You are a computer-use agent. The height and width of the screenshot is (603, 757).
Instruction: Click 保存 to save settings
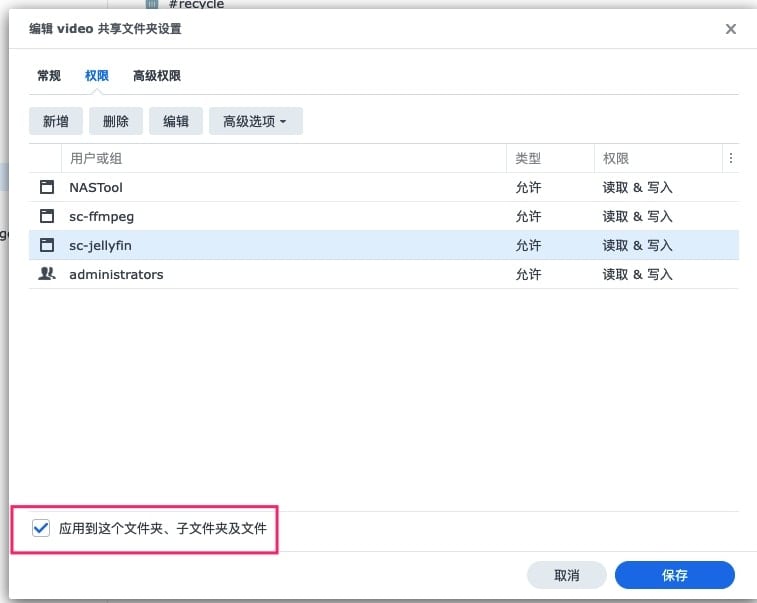click(x=674, y=575)
